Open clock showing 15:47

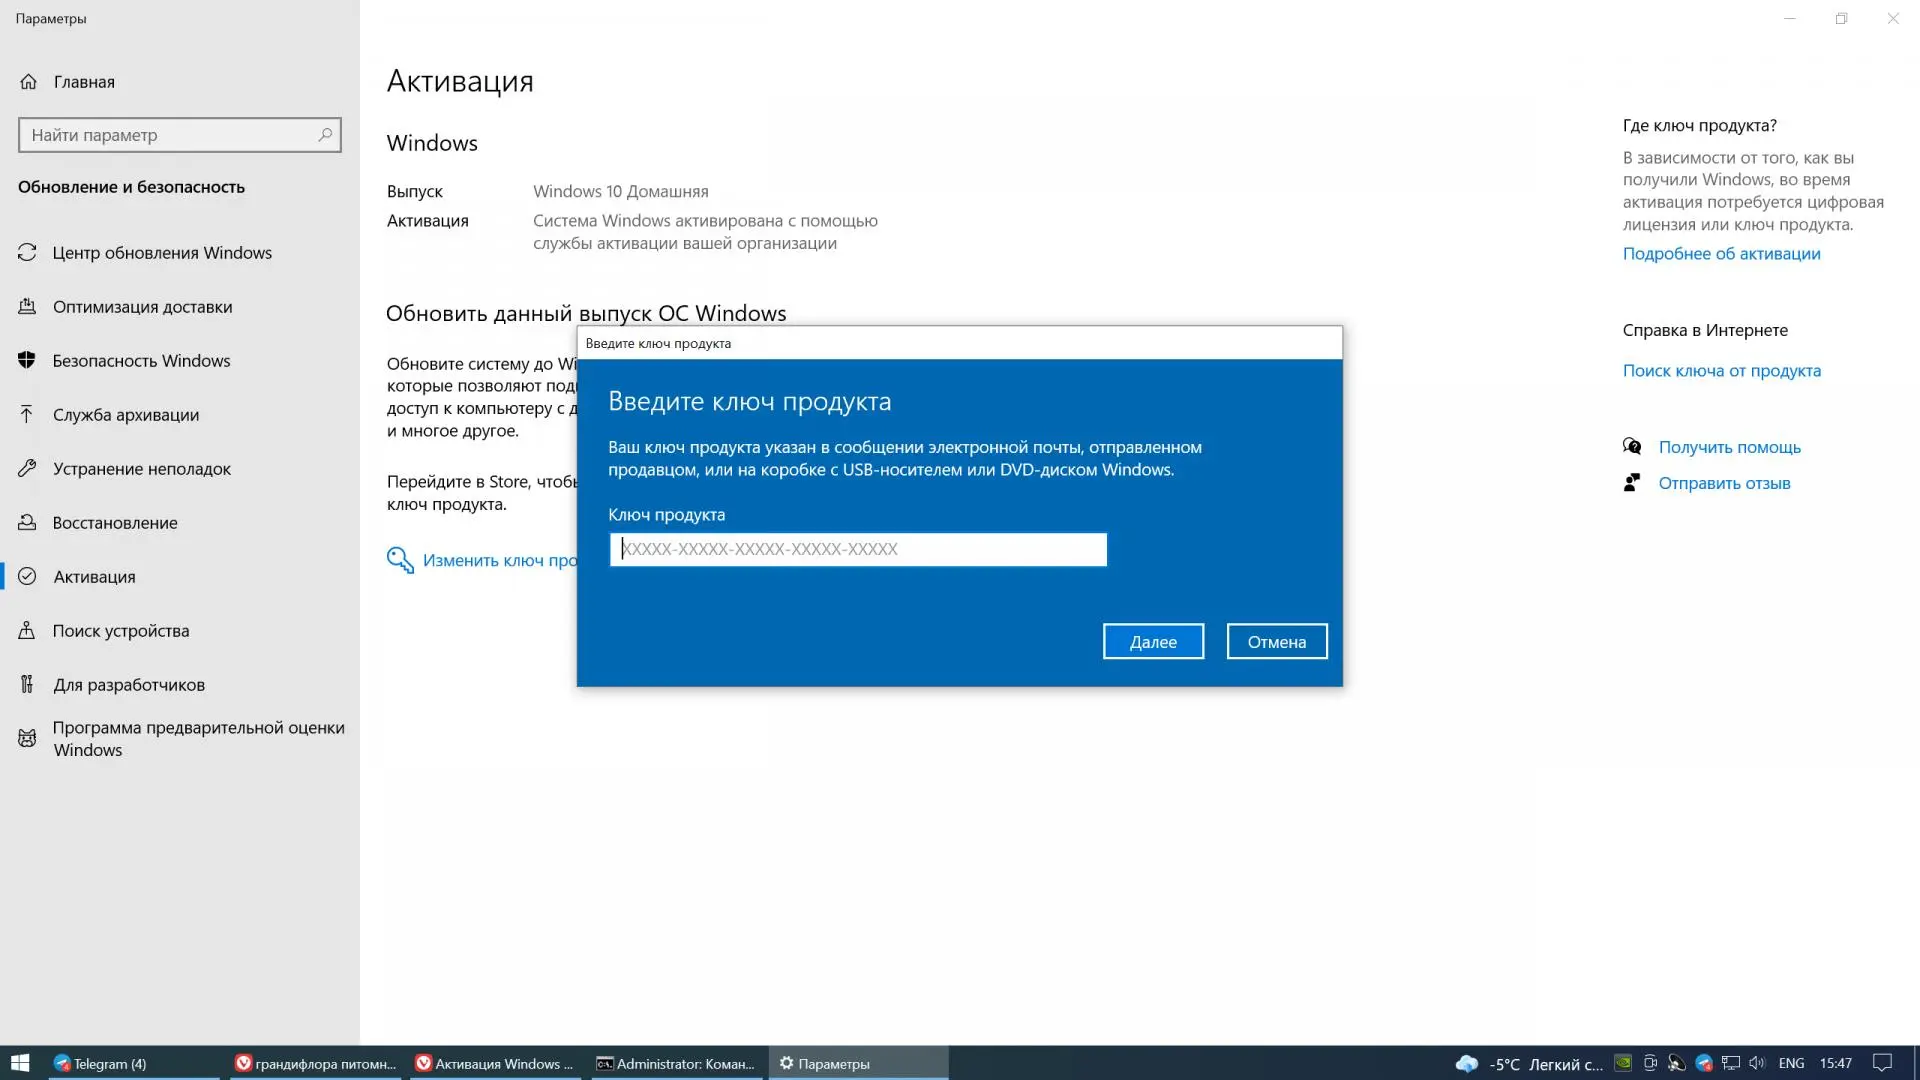coord(1836,1063)
